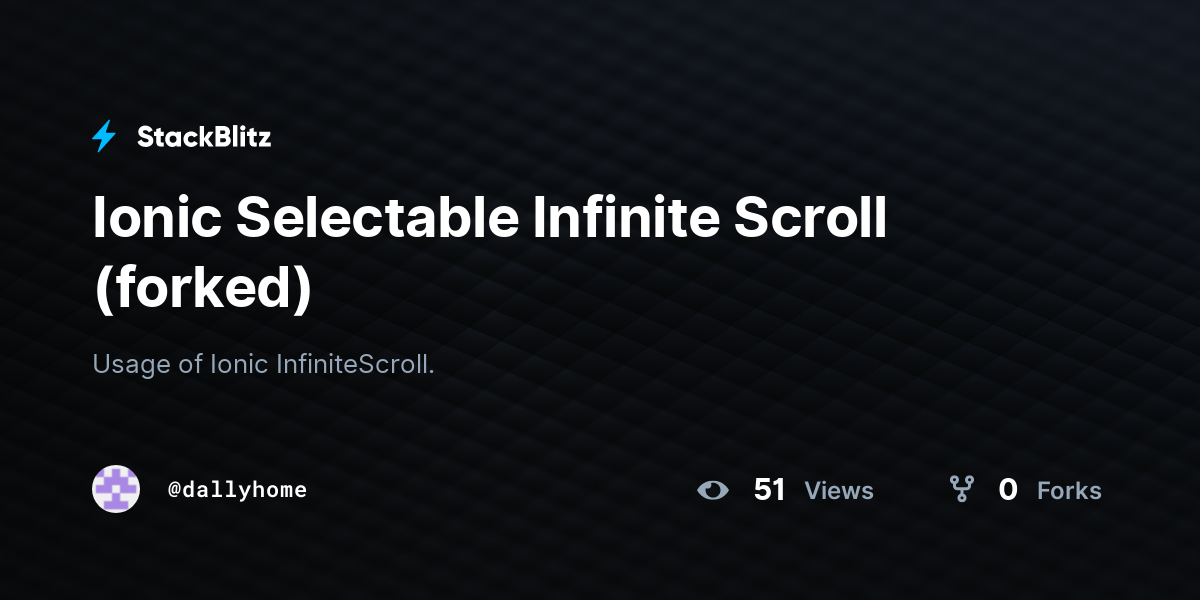
Task: Click the fork branch icon
Action: point(962,489)
